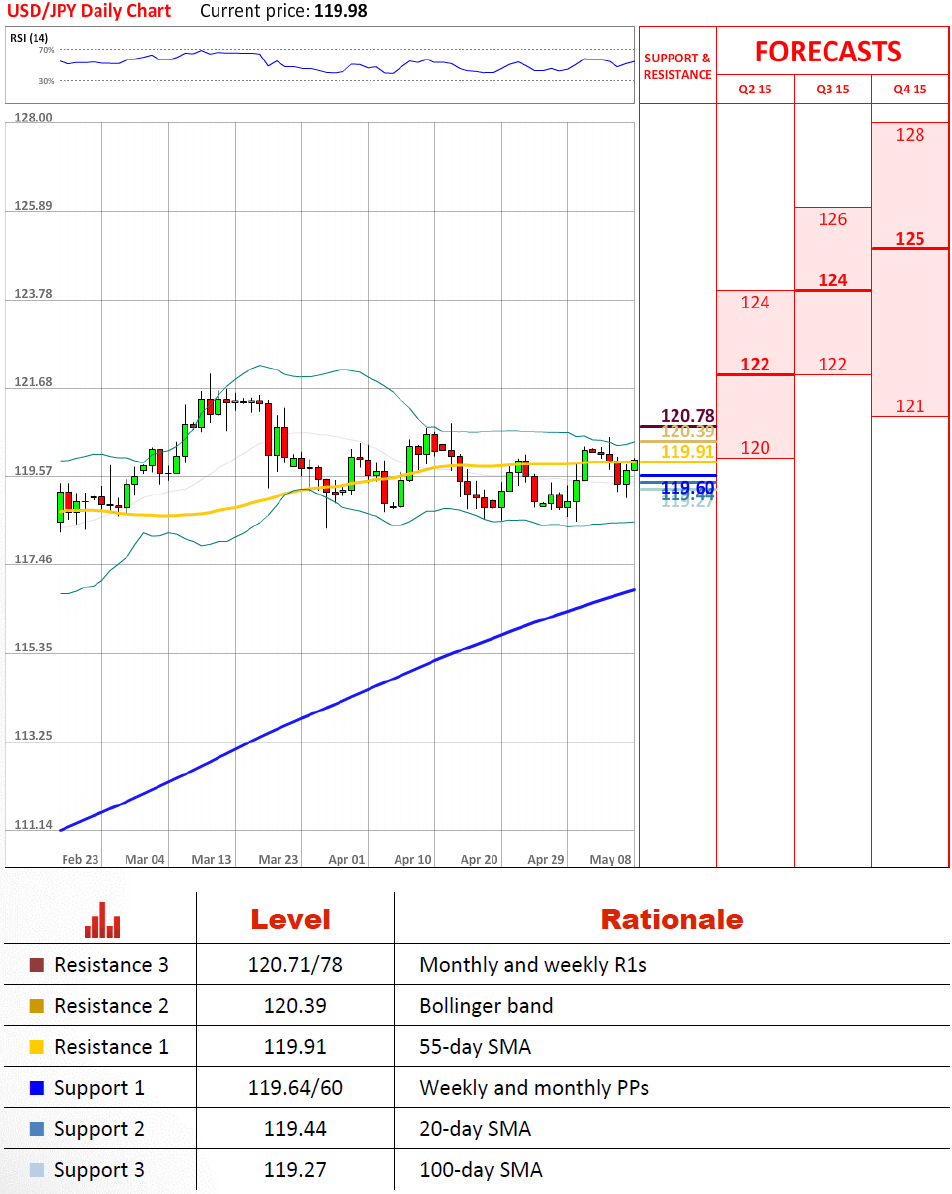Select the Support 3 row label
Viewport: 952px width, 1194px height.
99,1171
